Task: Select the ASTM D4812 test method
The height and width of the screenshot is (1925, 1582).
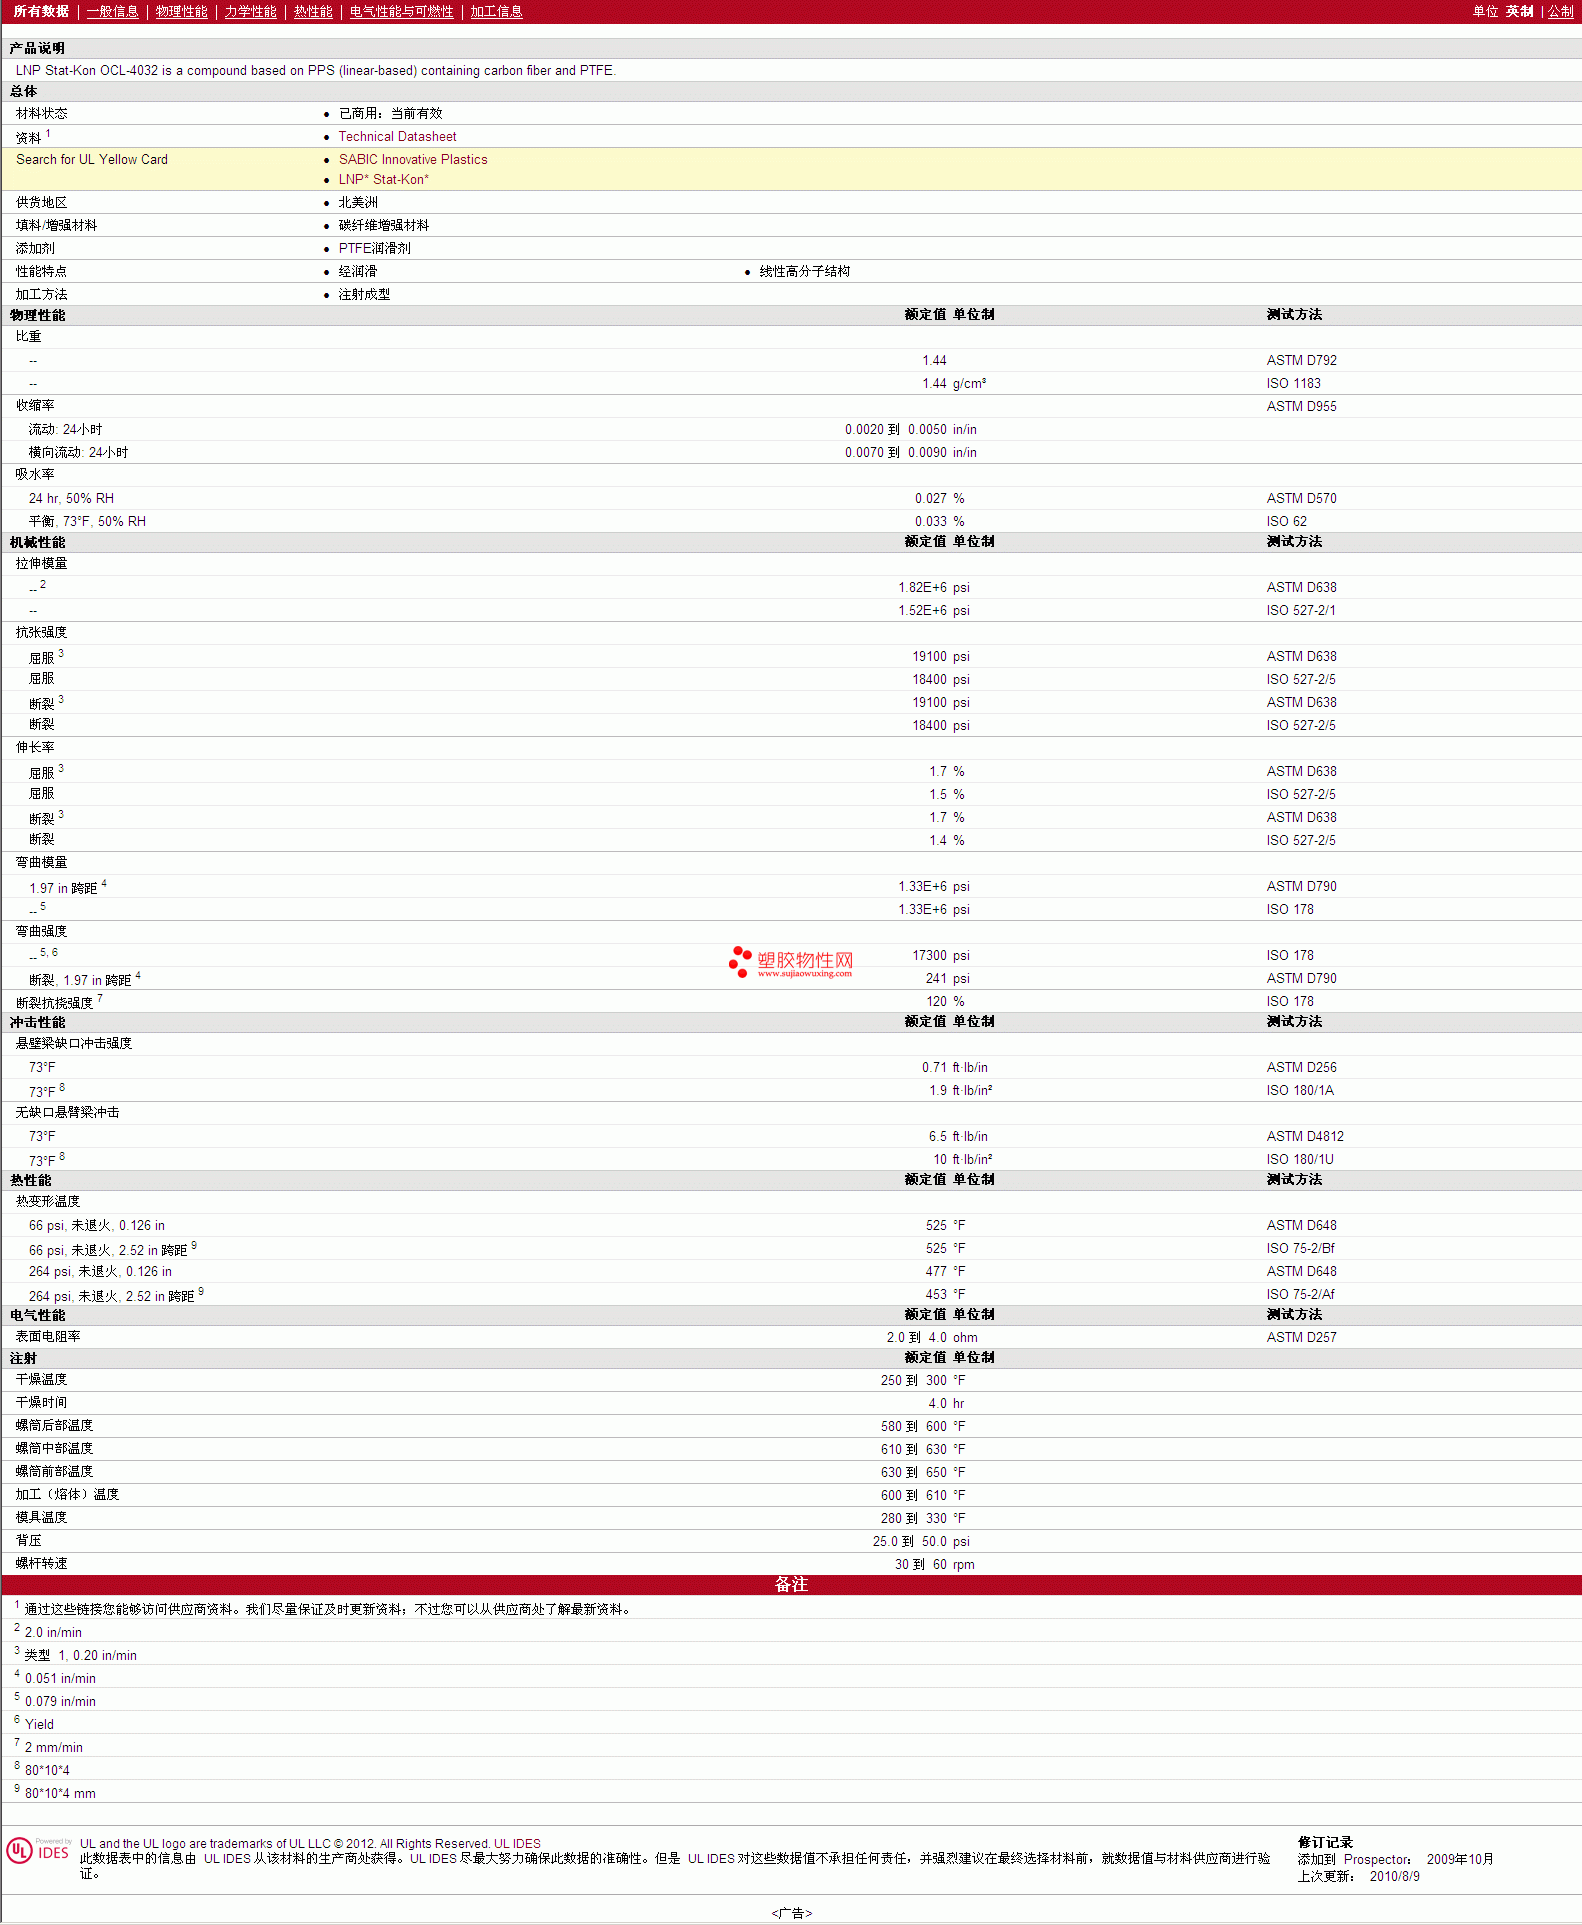Action: pyautogui.click(x=1305, y=1137)
